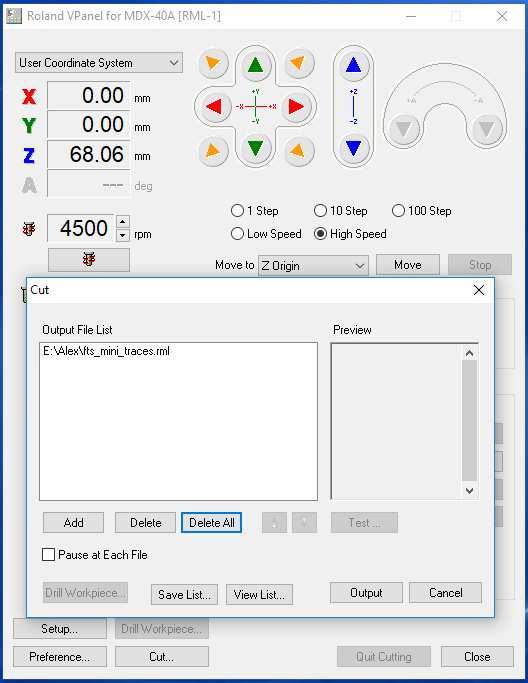The width and height of the screenshot is (528, 683).
Task: Click Delete in Cut dialog
Action: tap(146, 523)
